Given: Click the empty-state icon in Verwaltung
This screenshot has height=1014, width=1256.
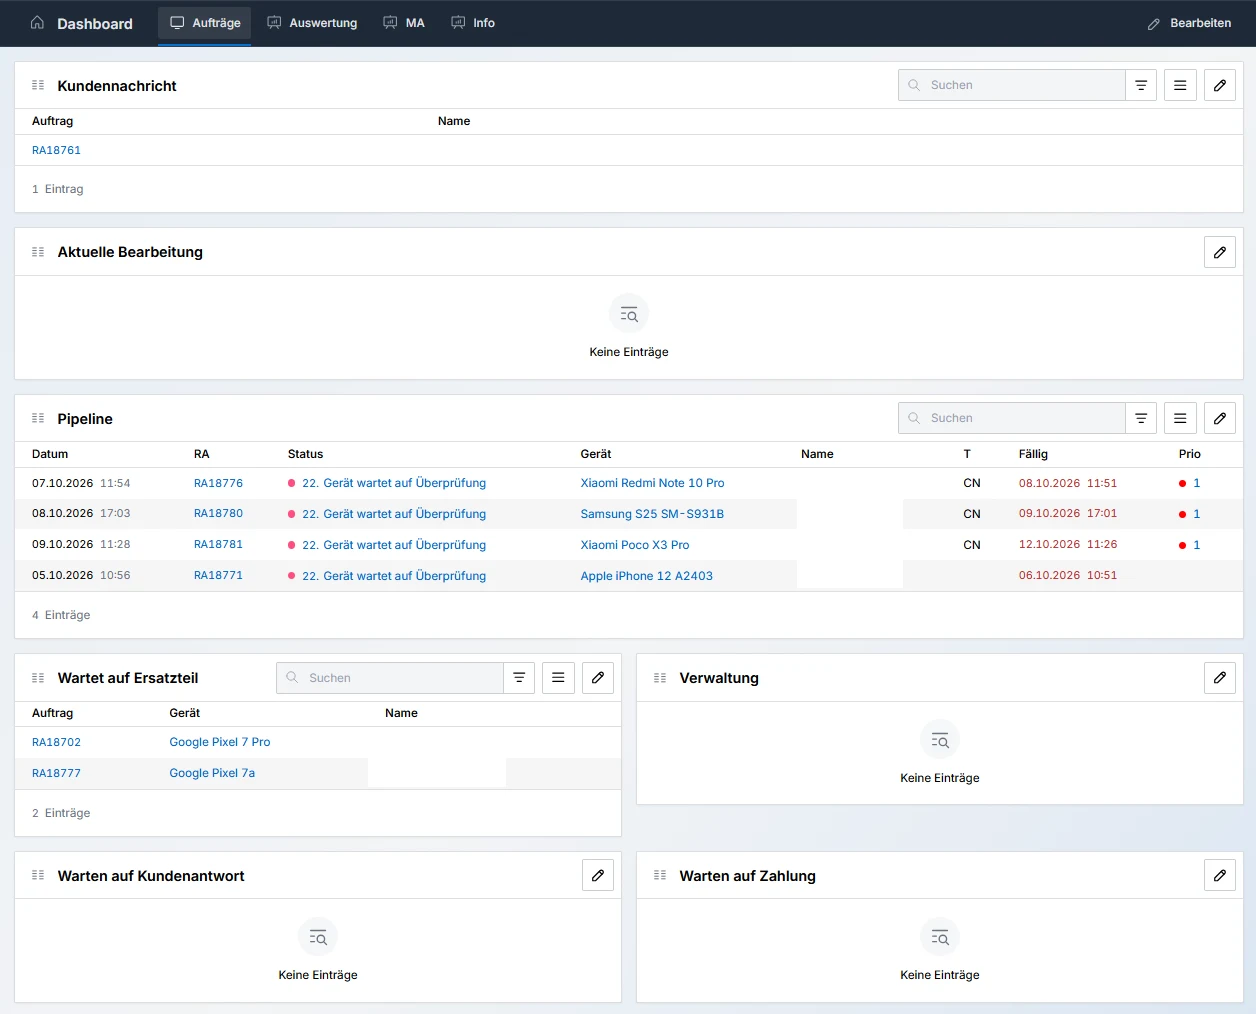Looking at the screenshot, I should [940, 740].
